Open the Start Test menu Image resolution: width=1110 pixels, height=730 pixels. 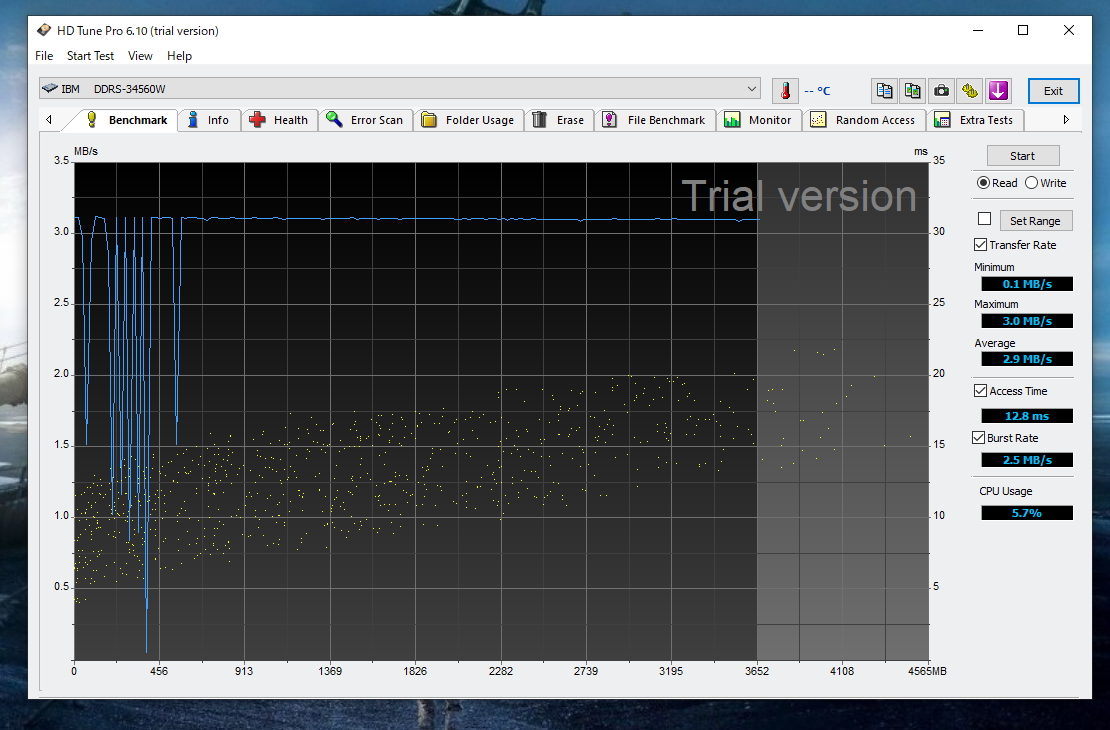(x=90, y=56)
